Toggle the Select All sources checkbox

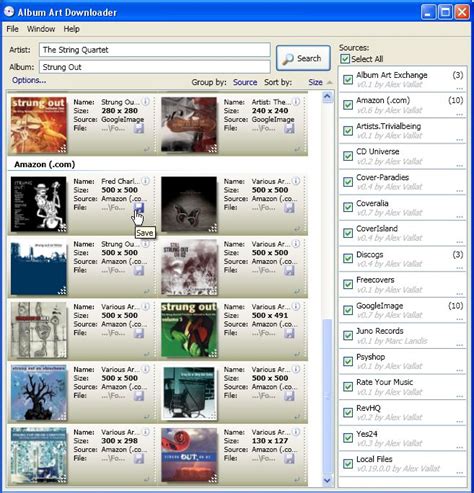[x=345, y=59]
